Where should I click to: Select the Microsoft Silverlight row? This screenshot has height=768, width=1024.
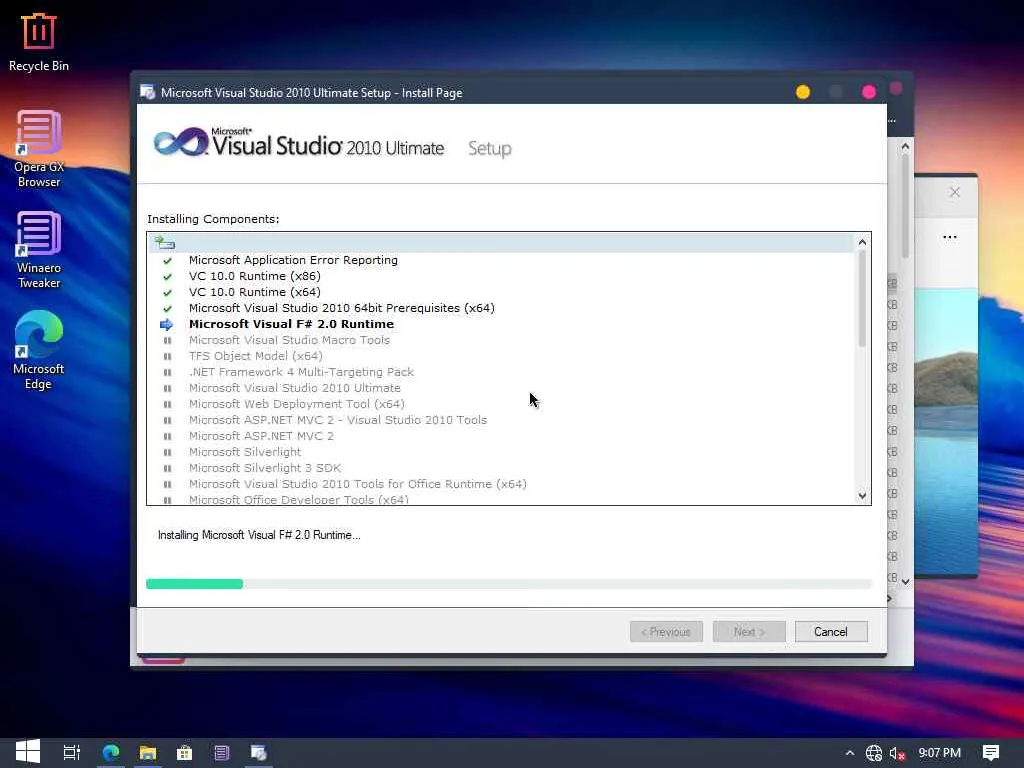(x=245, y=452)
